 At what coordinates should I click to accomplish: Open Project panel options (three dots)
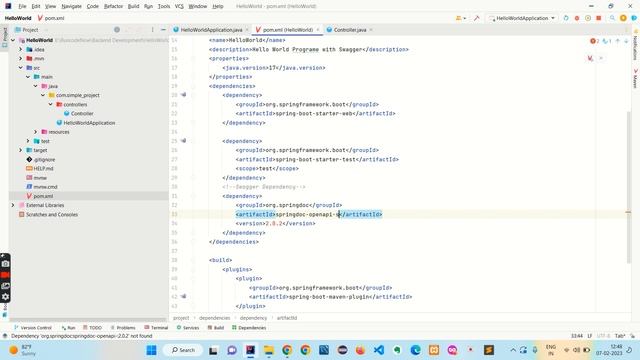coord(153,30)
